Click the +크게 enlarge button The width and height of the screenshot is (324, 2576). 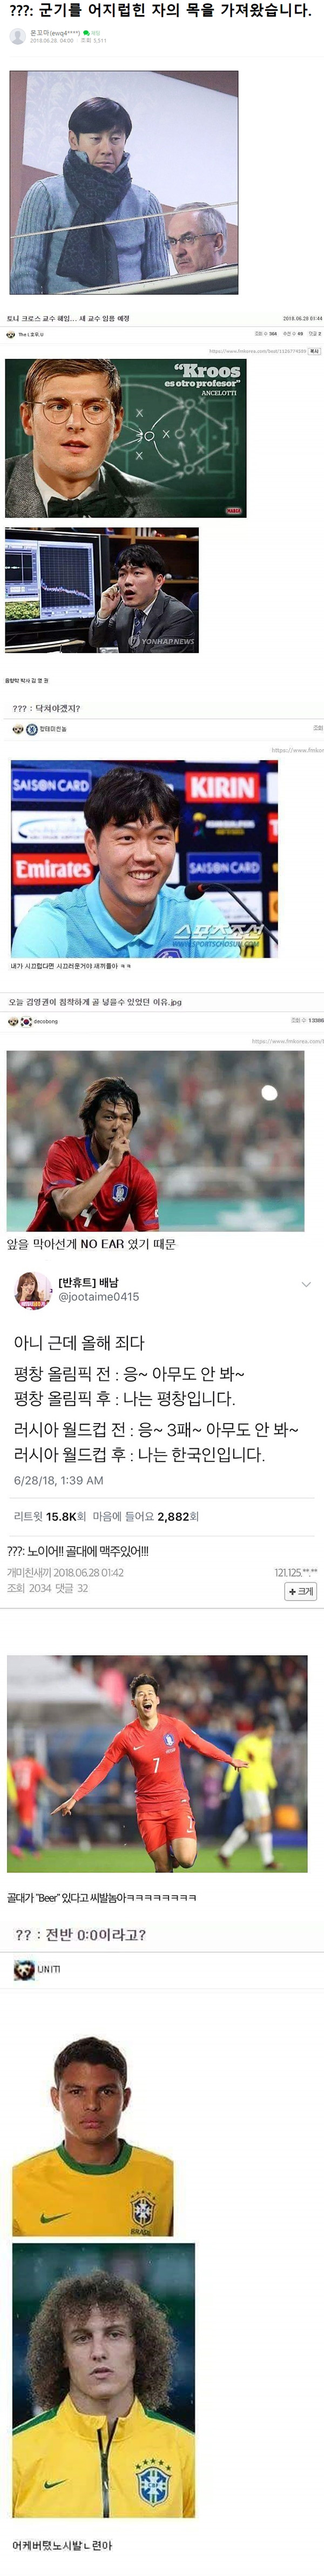[x=301, y=1591]
